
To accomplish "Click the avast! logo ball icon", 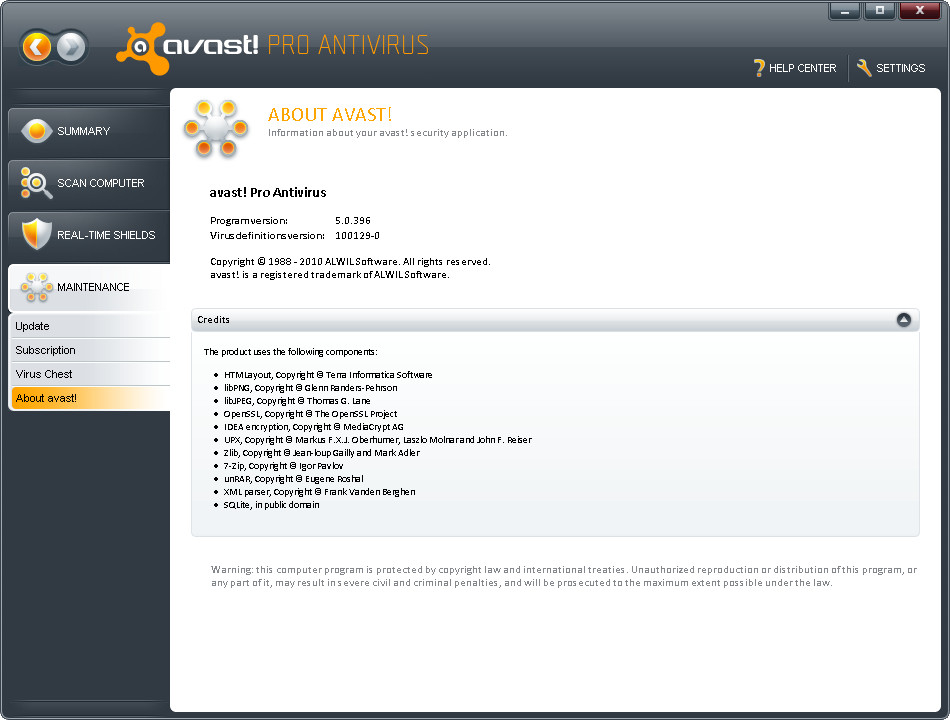I will [x=140, y=47].
